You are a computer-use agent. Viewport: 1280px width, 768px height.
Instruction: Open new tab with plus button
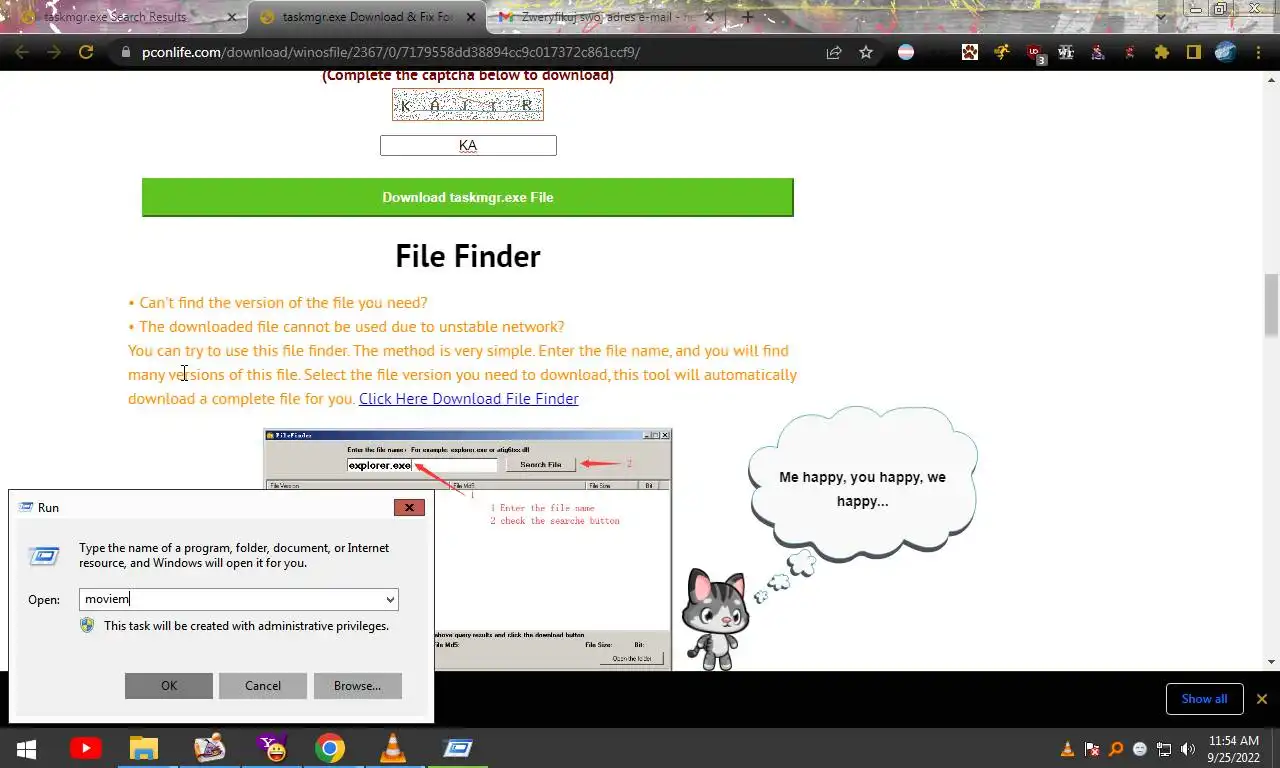(747, 17)
